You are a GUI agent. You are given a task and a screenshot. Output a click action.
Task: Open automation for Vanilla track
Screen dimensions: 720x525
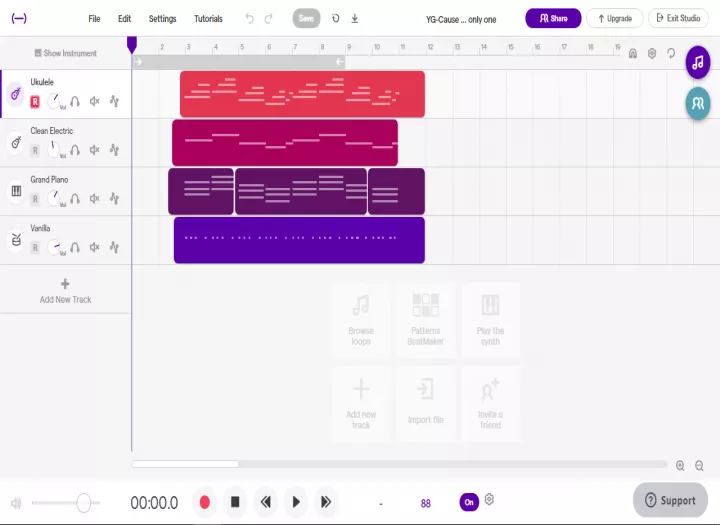click(x=114, y=247)
